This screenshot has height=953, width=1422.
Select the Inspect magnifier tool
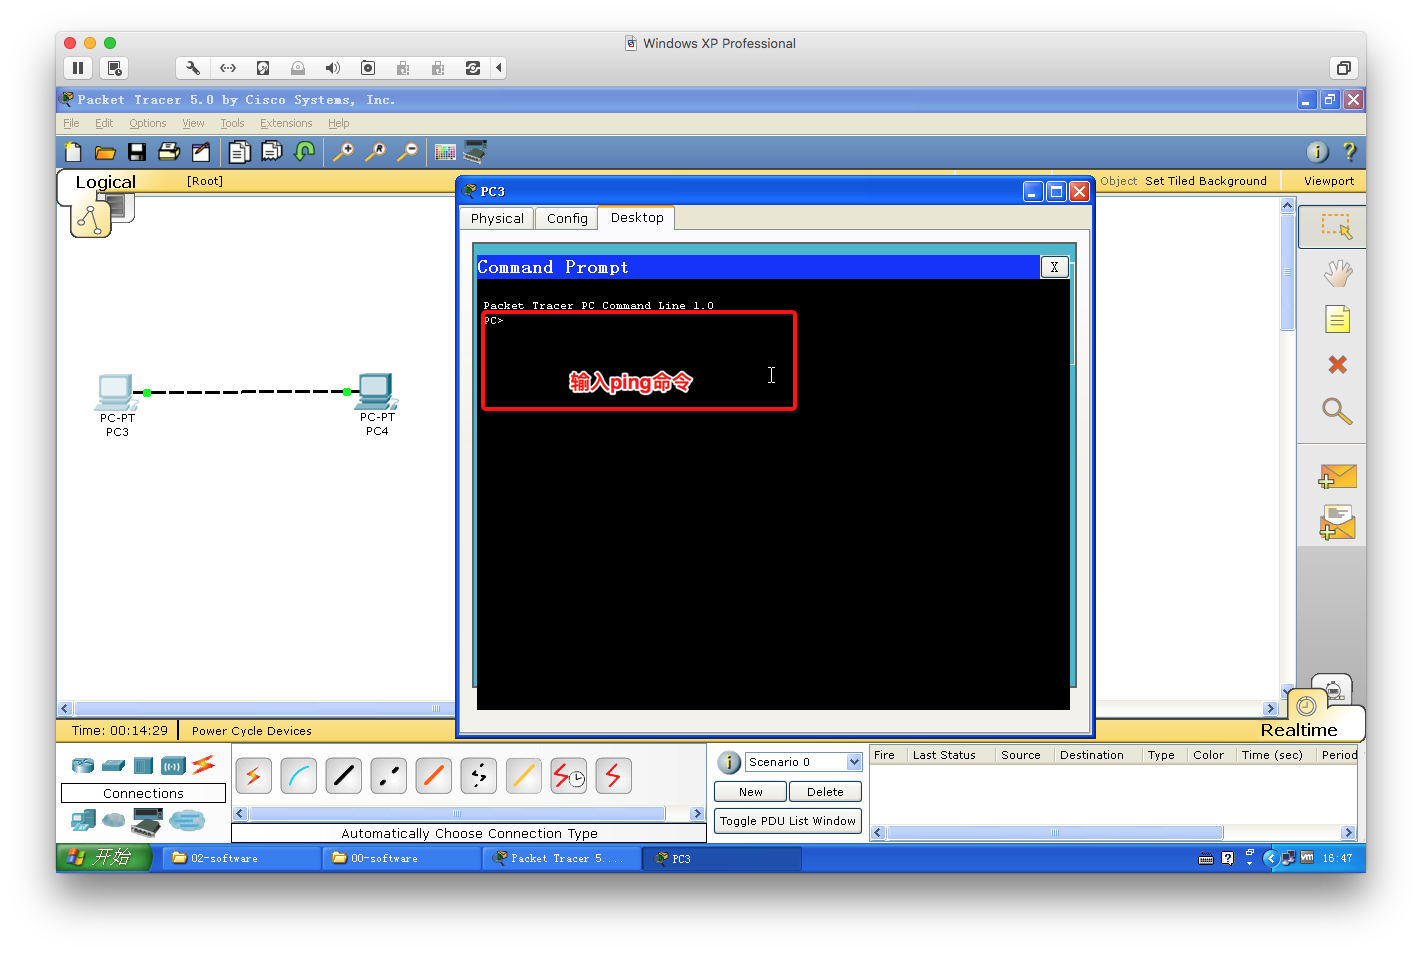click(1337, 411)
